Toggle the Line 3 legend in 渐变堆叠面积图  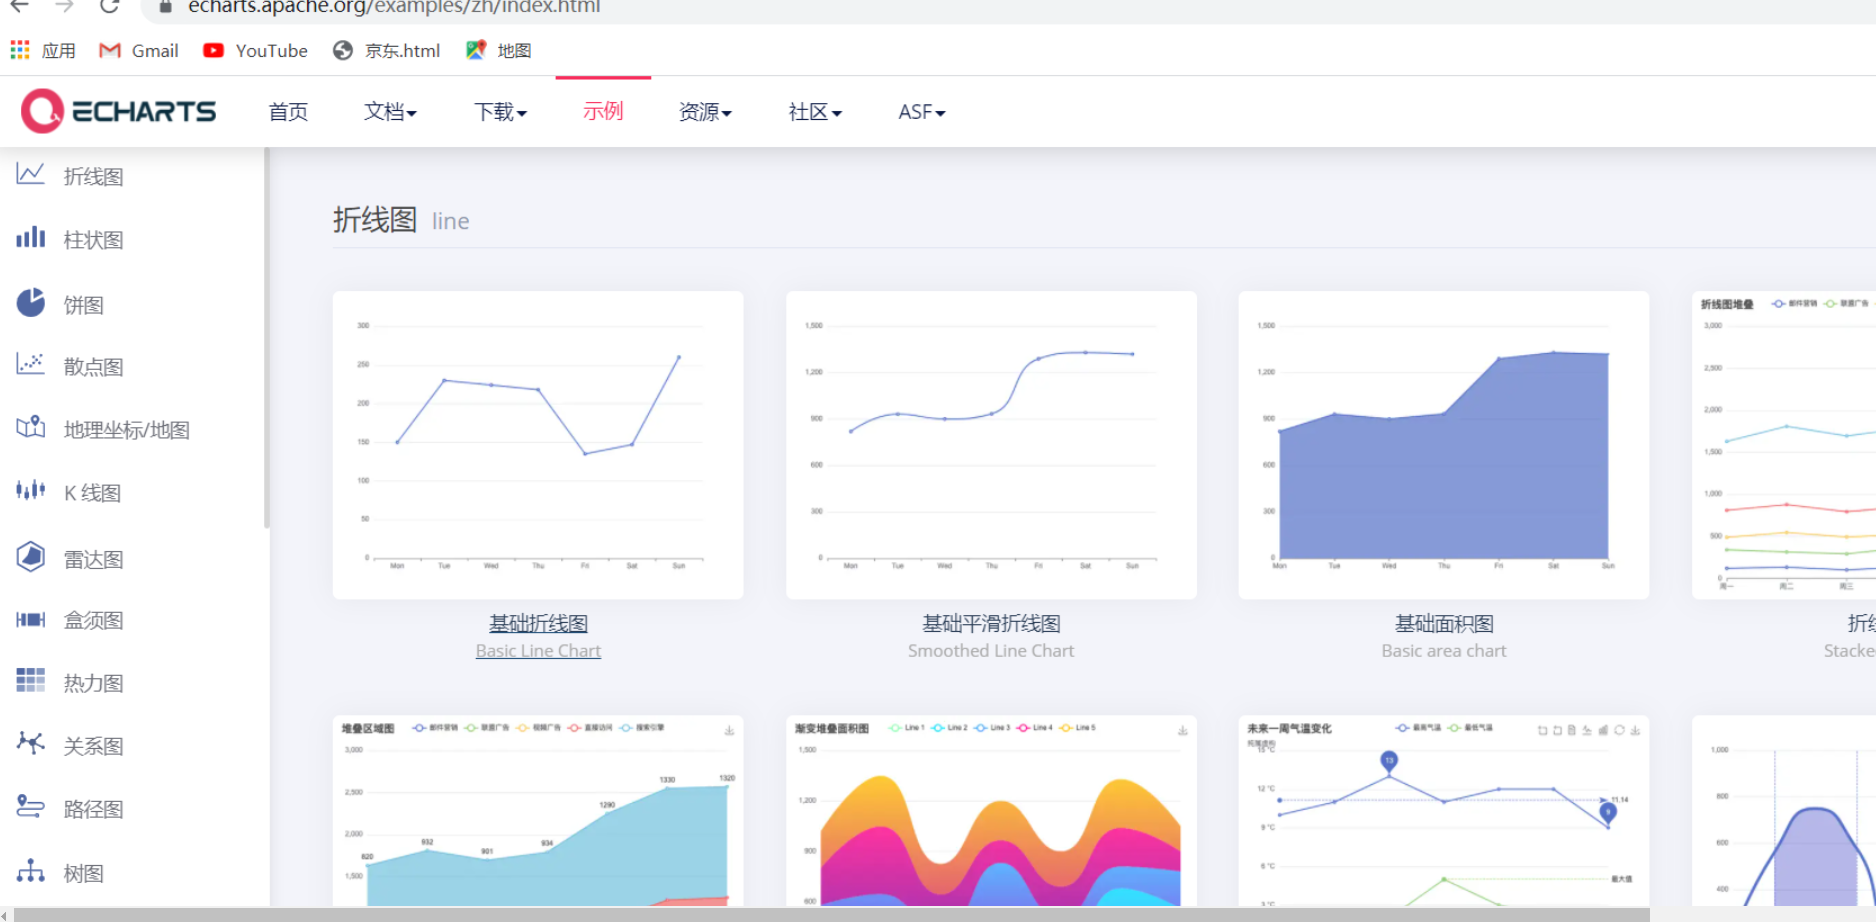point(991,727)
